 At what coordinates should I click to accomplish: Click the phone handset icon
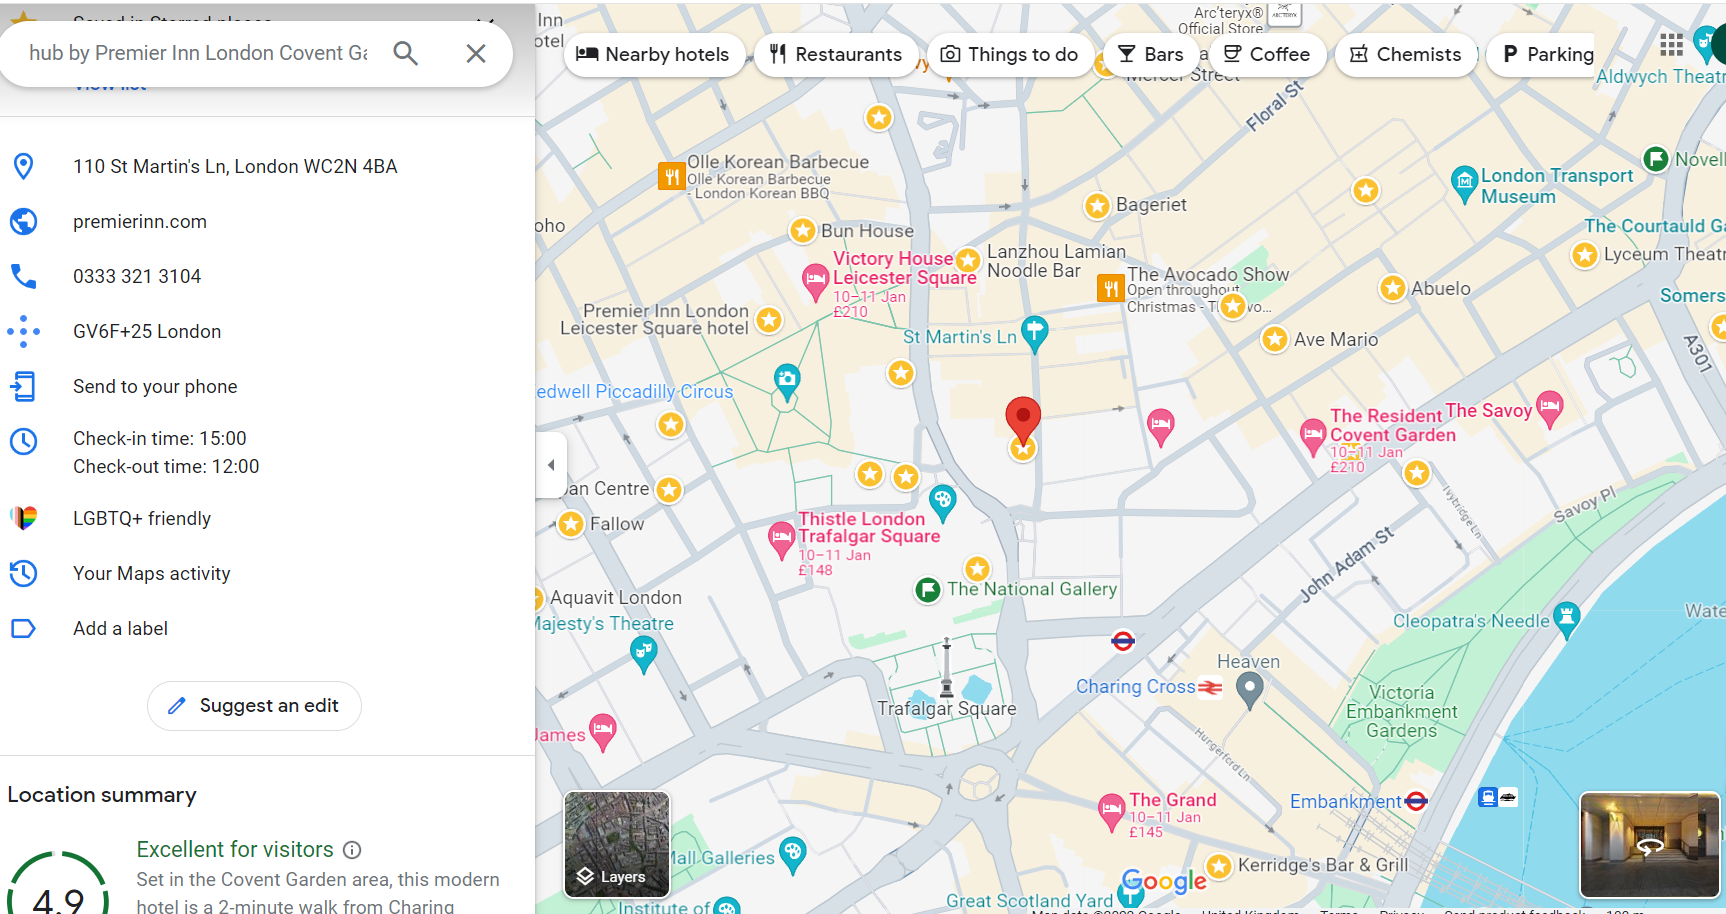[23, 276]
